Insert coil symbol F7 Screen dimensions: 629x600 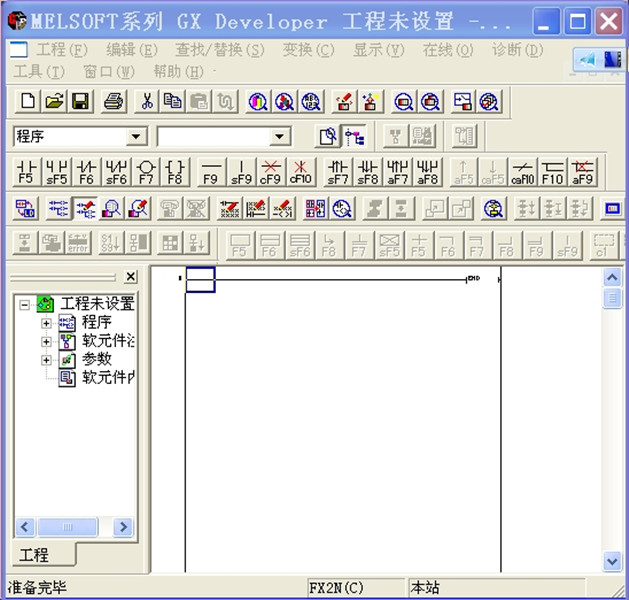point(146,172)
